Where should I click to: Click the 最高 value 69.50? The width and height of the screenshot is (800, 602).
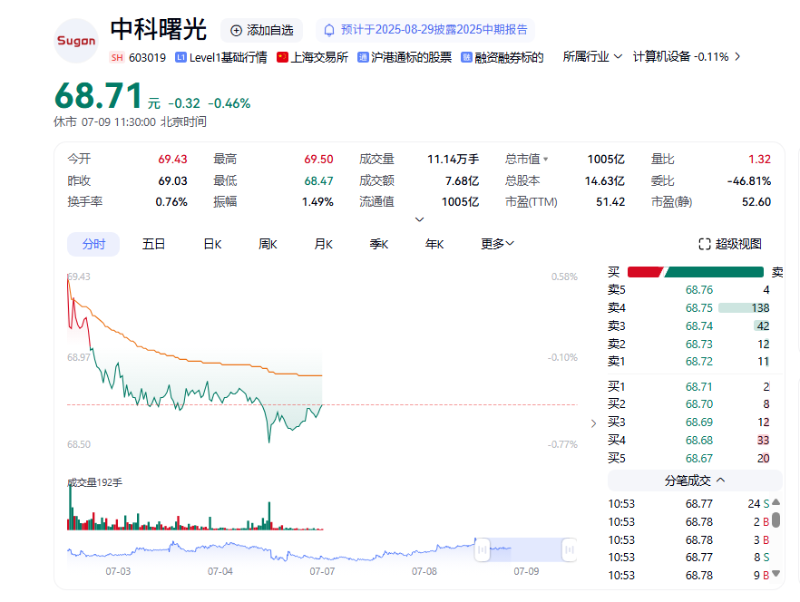(x=318, y=160)
